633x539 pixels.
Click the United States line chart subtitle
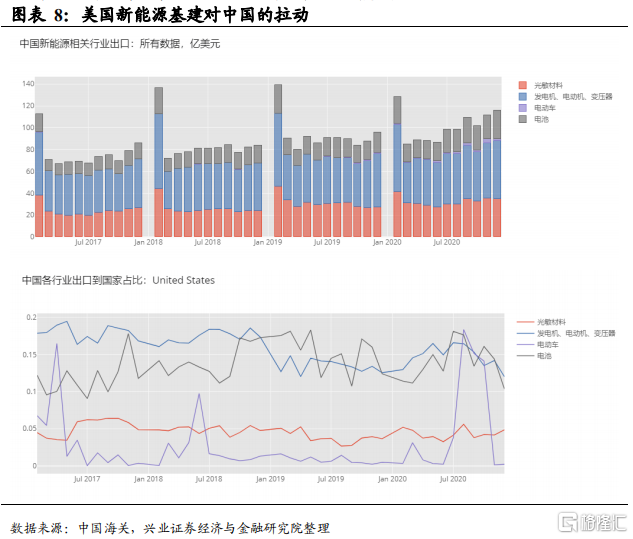[x=118, y=281]
